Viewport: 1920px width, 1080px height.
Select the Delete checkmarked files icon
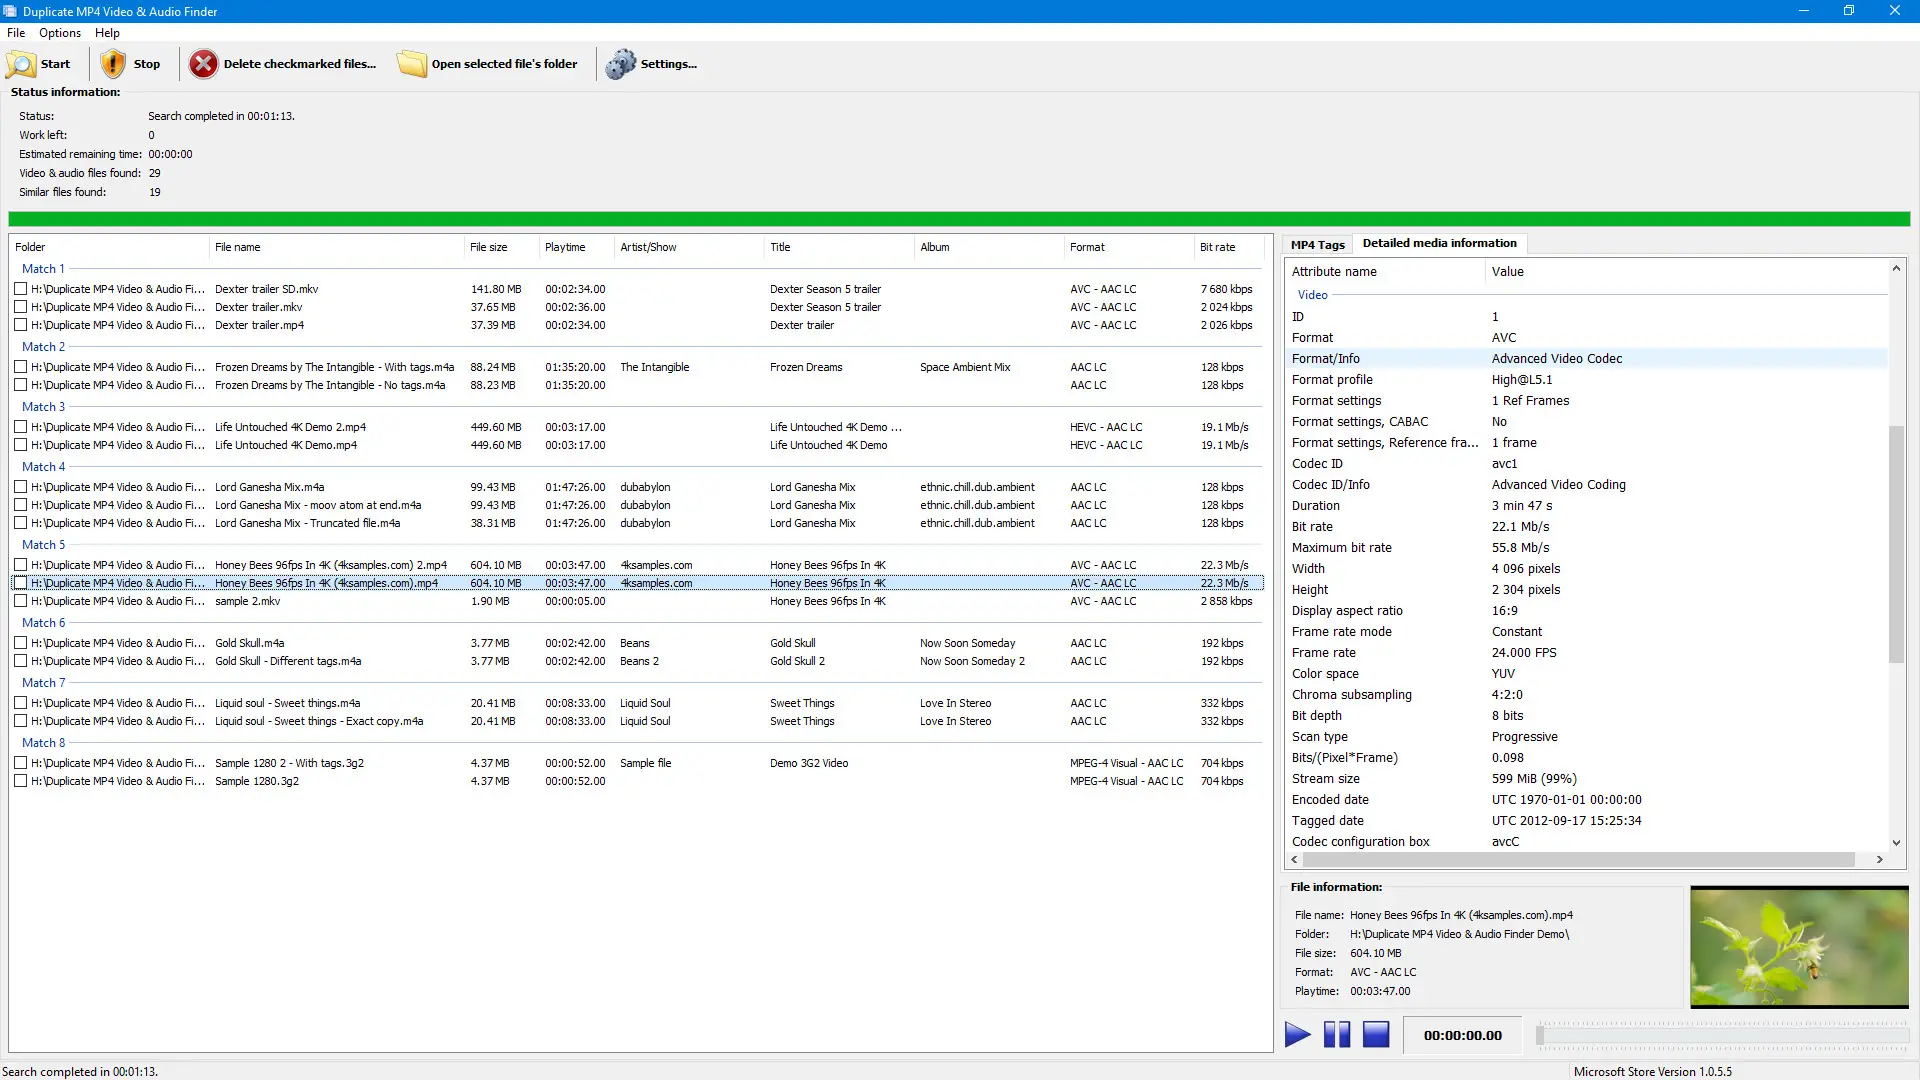pos(203,63)
